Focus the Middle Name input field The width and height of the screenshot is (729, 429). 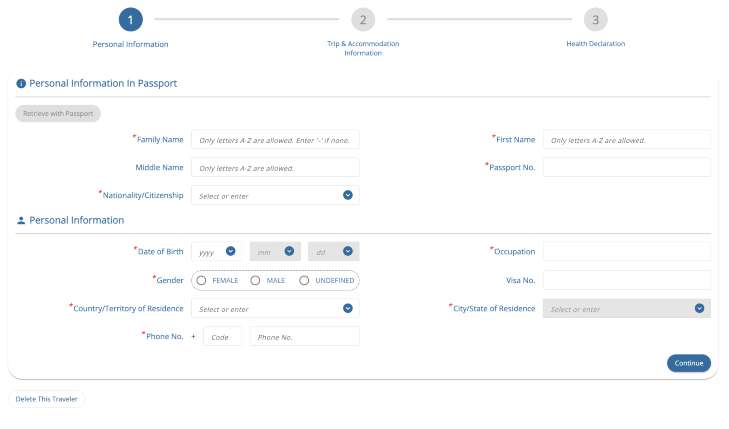pos(275,168)
